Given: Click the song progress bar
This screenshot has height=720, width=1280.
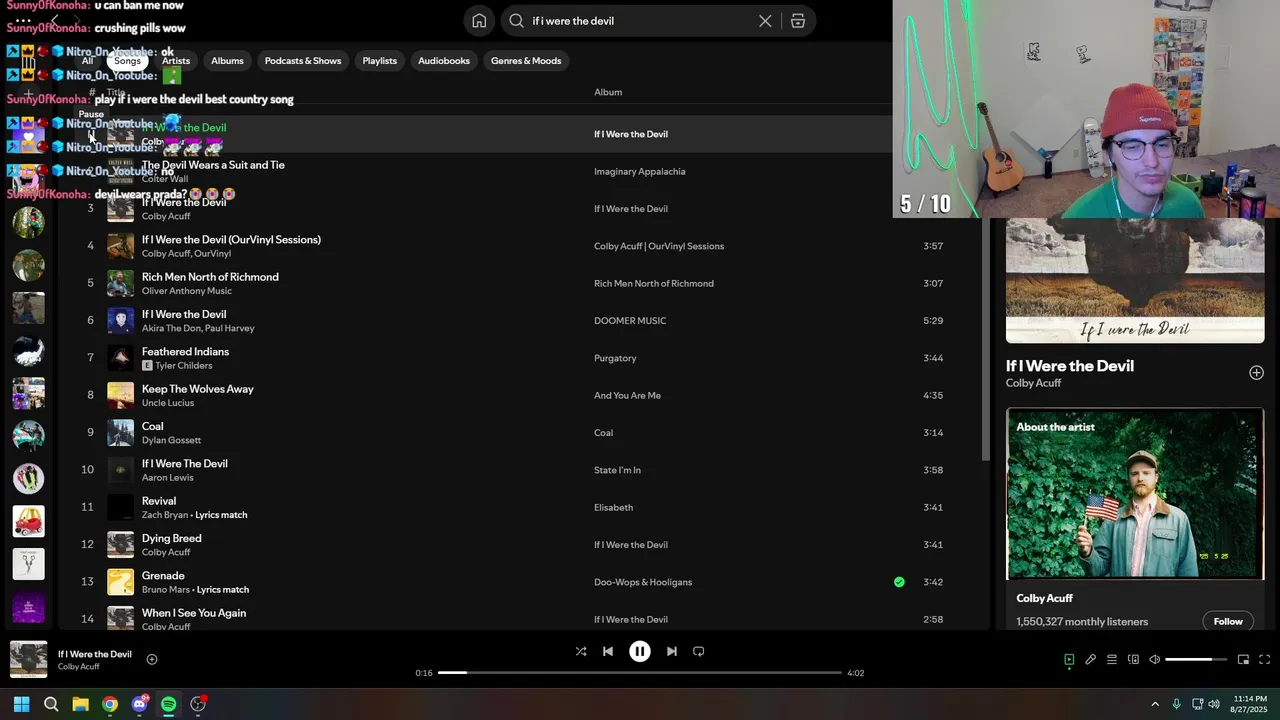Looking at the screenshot, I should tap(640, 673).
